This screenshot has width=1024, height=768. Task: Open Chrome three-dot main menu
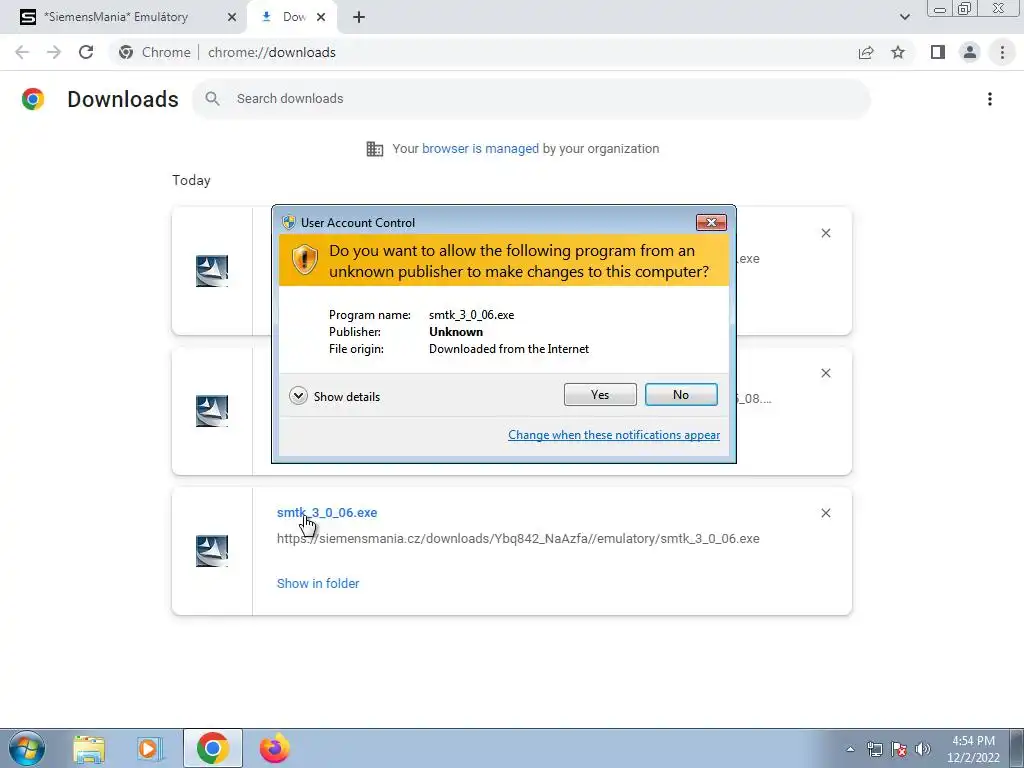(1002, 52)
